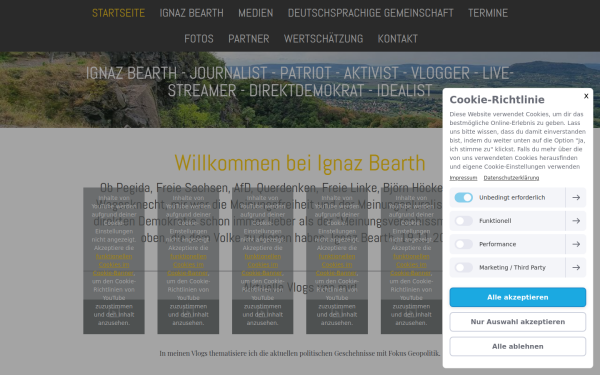Click the Alle ablehnen button
The image size is (600, 375).
pyautogui.click(x=517, y=346)
